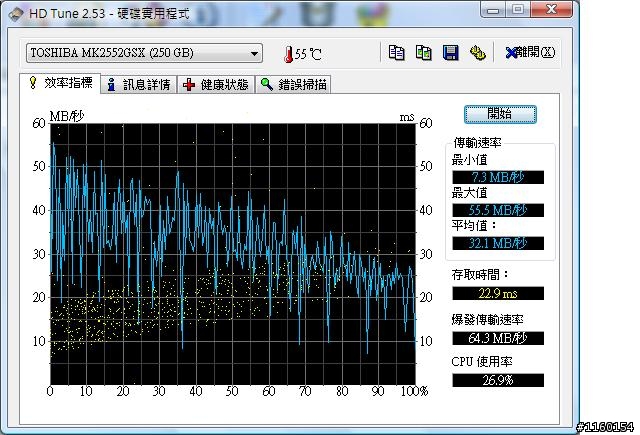
Task: Click the 傳輸速率 group label
Action: tap(477, 143)
